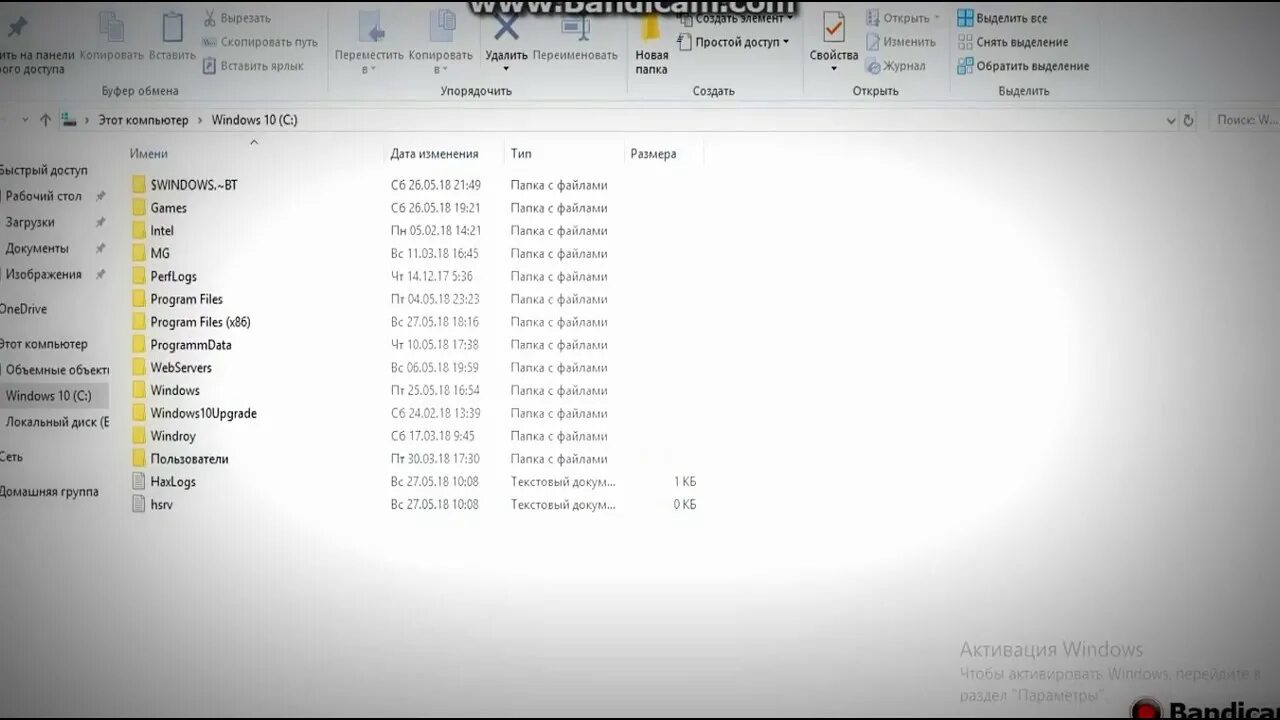Click Выделить все in the ribbon
This screenshot has width=1280, height=720.
pyautogui.click(x=1002, y=18)
